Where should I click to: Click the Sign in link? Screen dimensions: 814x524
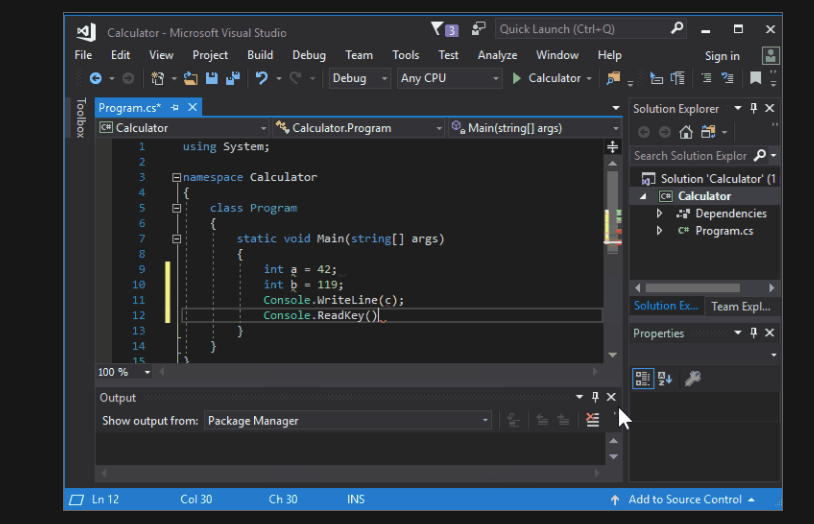click(722, 56)
